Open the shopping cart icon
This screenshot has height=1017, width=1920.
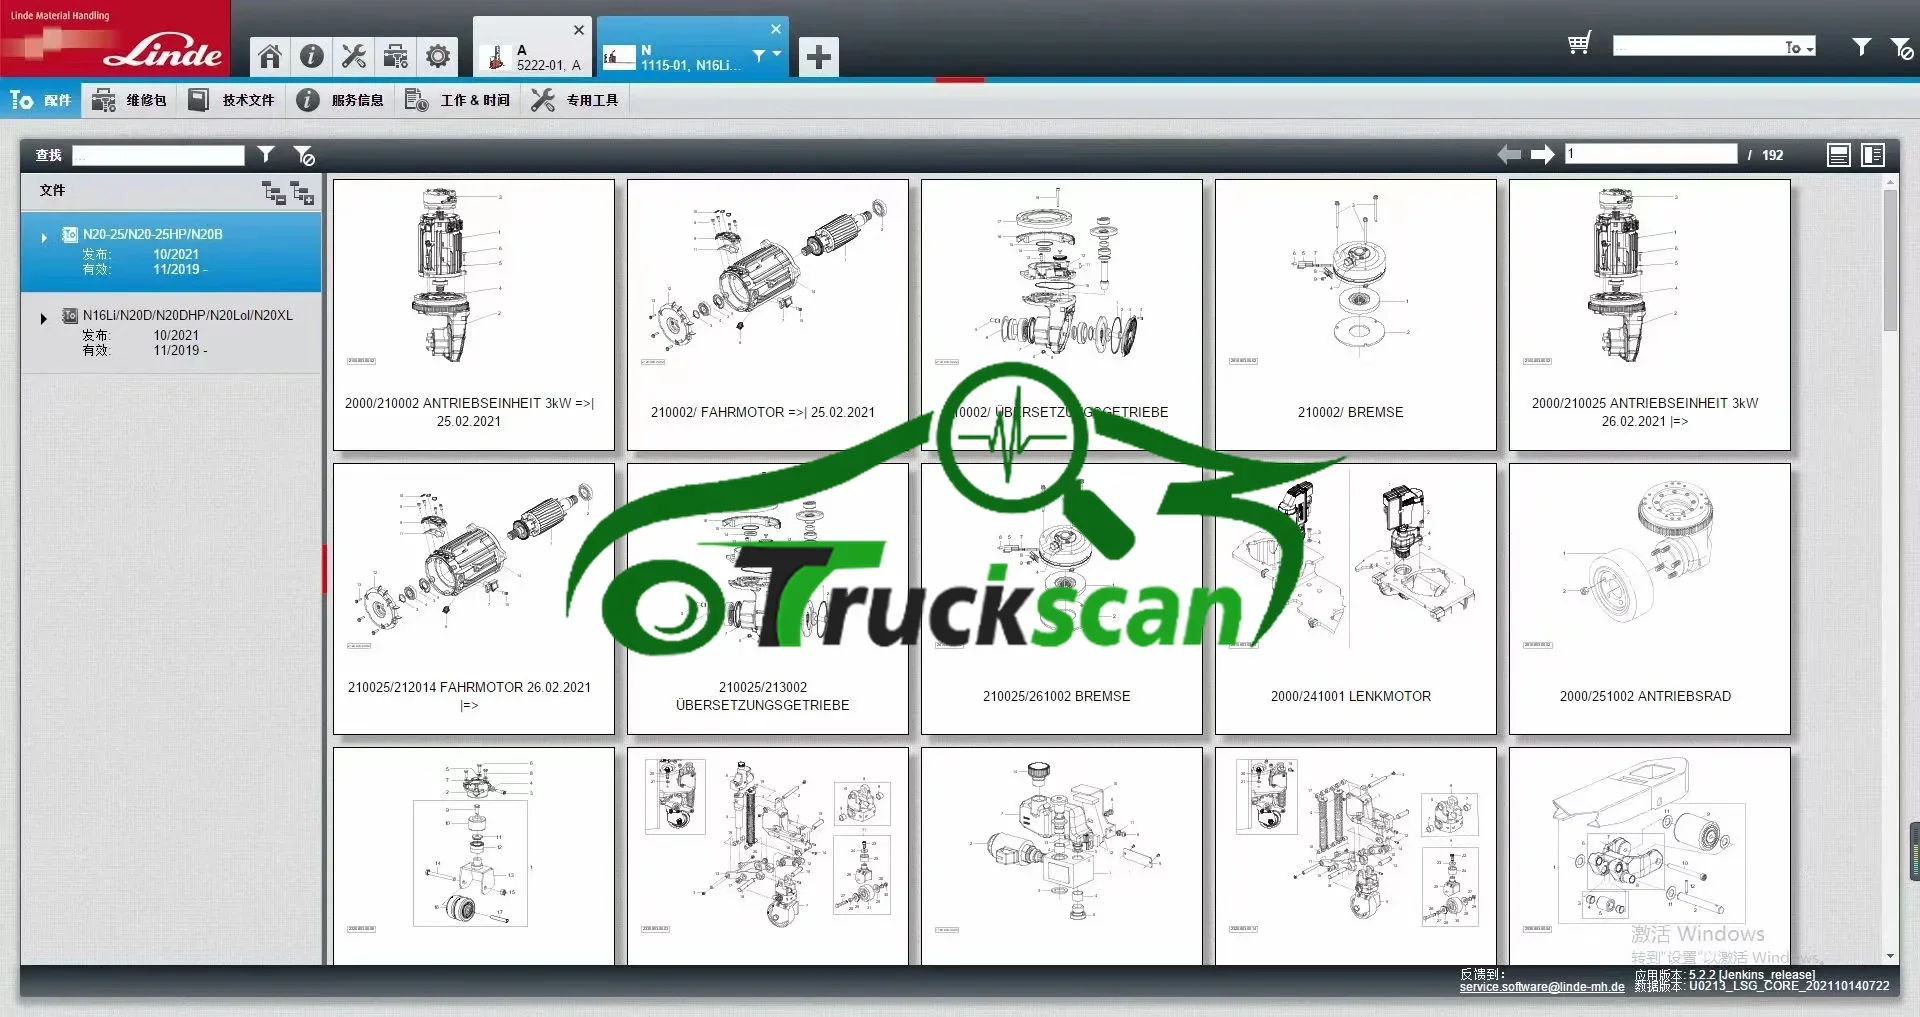coord(1579,44)
